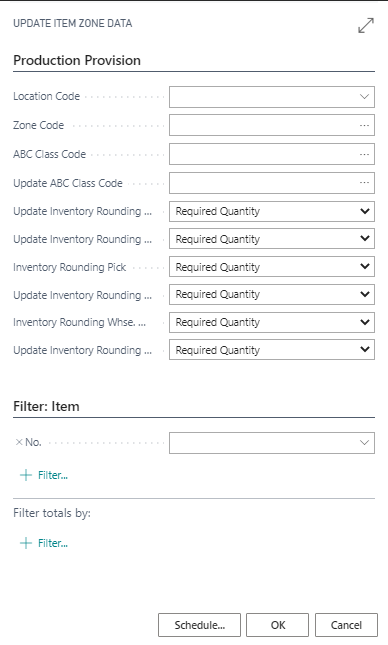Image resolution: width=388 pixels, height=645 pixels.
Task: Click the Zone Code input field
Action: pyautogui.click(x=272, y=125)
